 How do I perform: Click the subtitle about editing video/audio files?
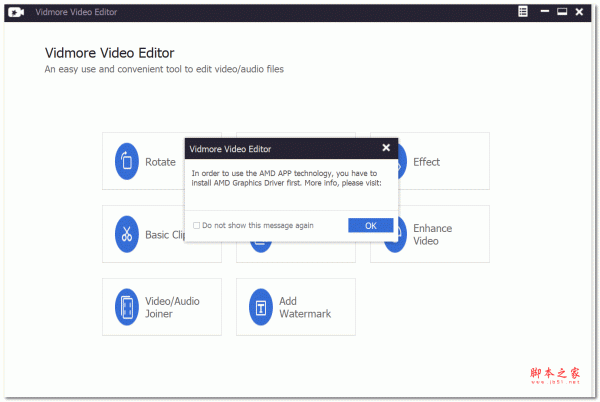click(164, 69)
